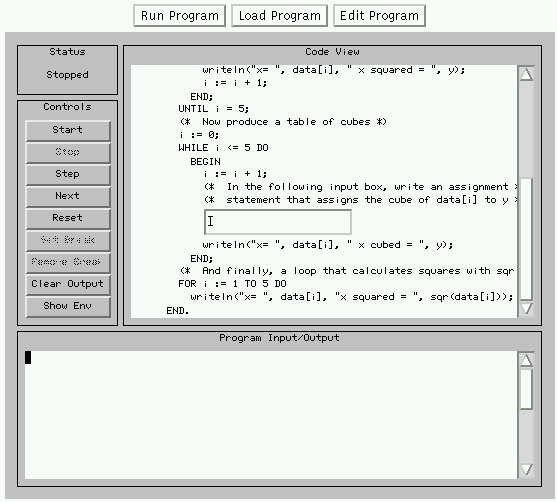
Task: Step through code with Step button
Action: coord(68,174)
